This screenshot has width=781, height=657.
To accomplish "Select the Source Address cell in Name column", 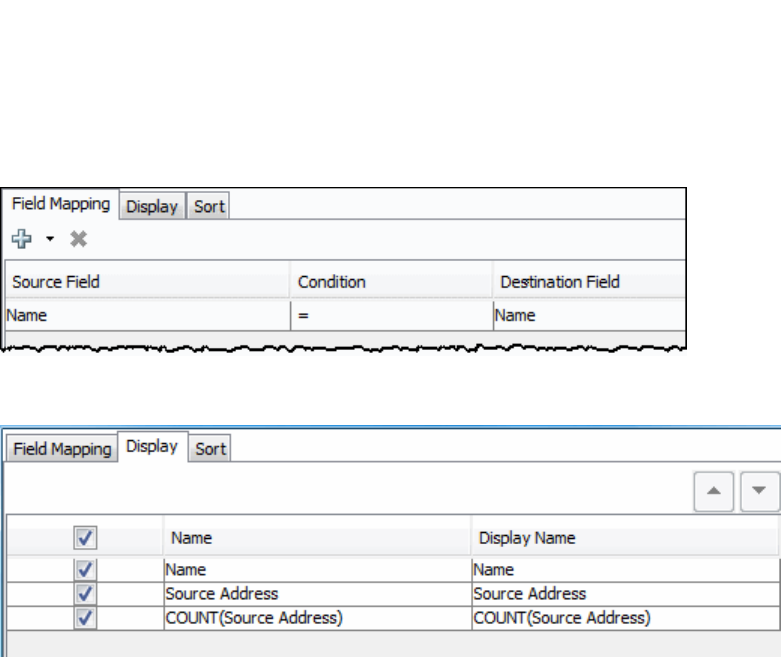I will coord(222,594).
